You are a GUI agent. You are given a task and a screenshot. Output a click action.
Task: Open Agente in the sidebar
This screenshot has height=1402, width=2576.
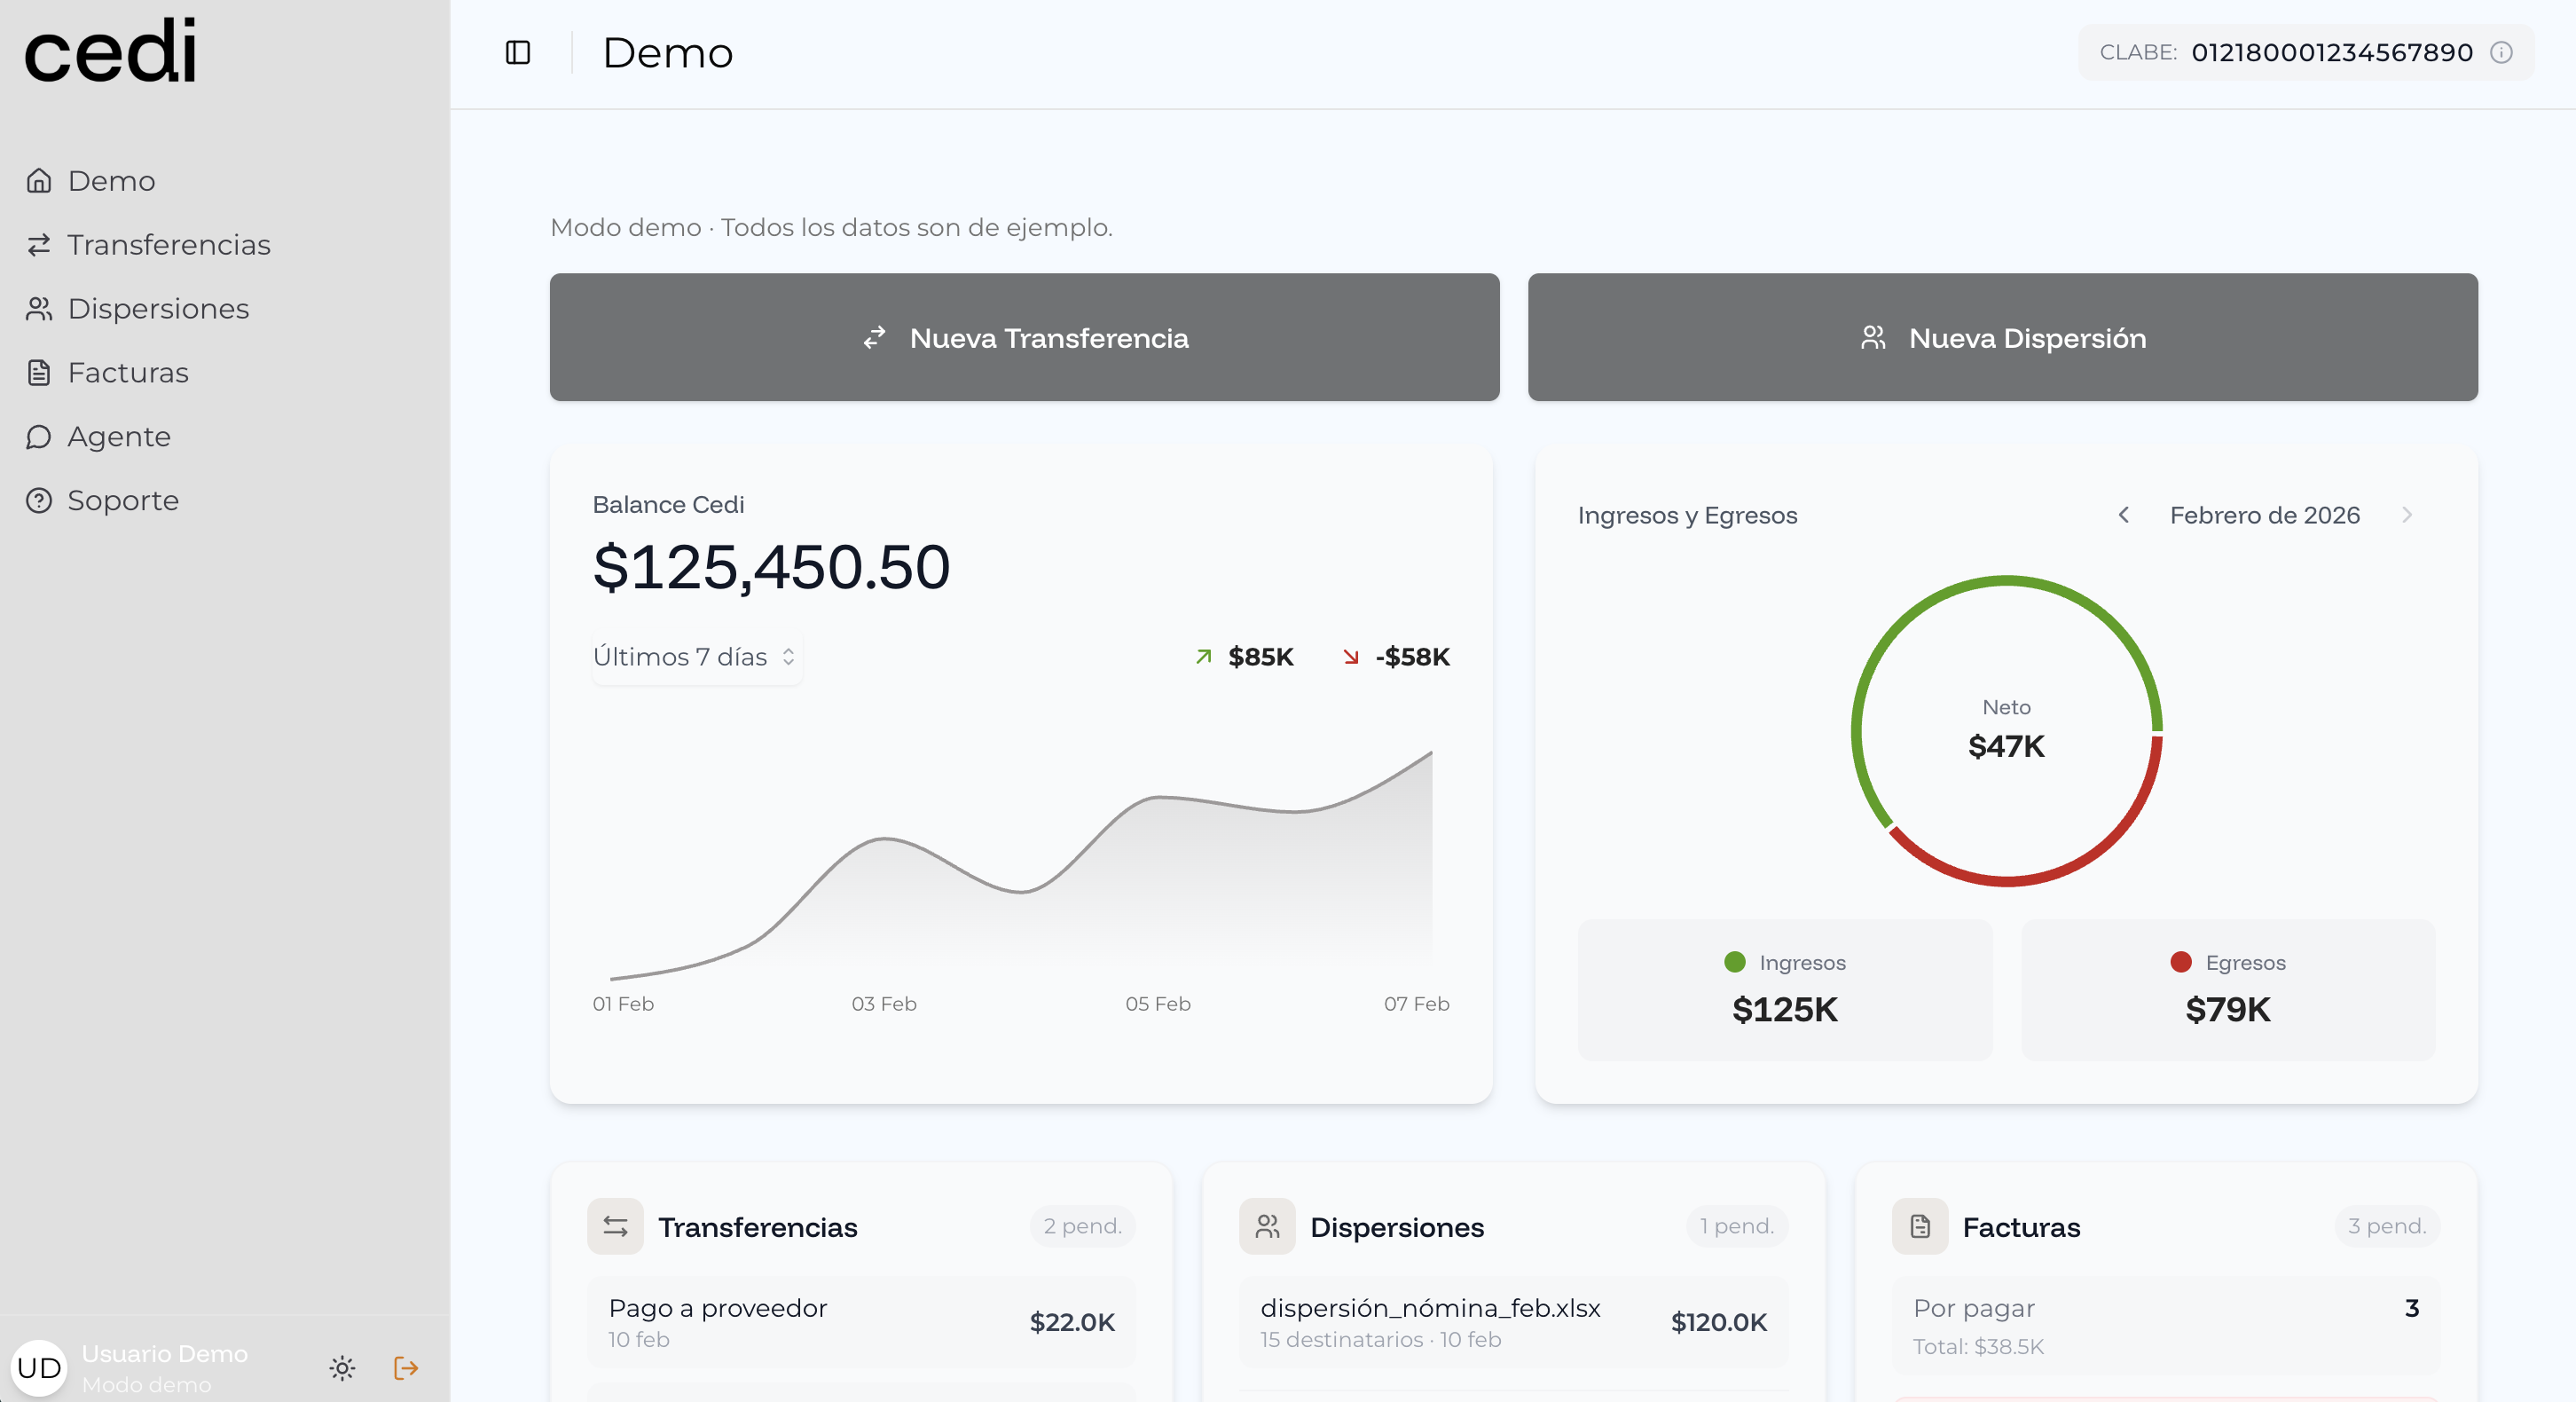coord(118,437)
